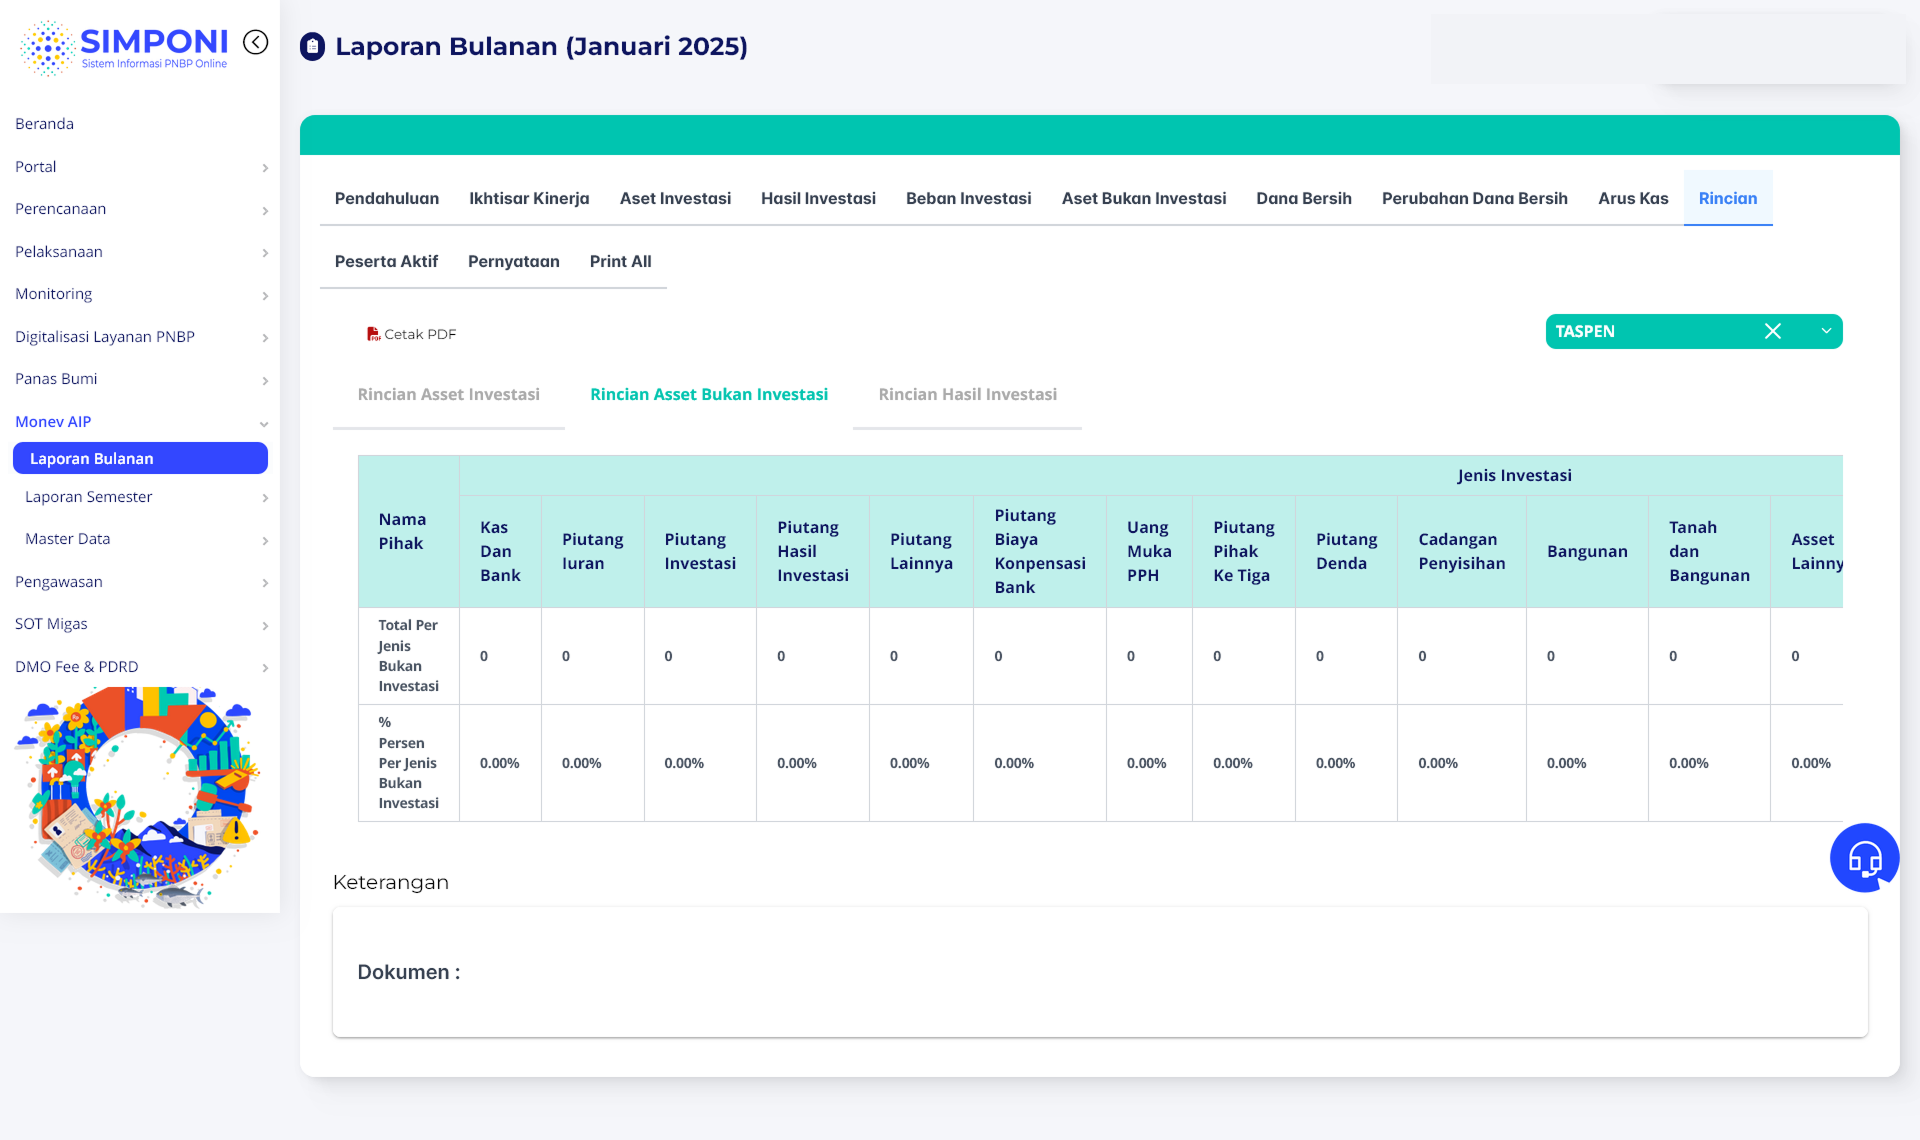Click the Jenis Investasi header
The height and width of the screenshot is (1140, 1920).
pyautogui.click(x=1514, y=476)
